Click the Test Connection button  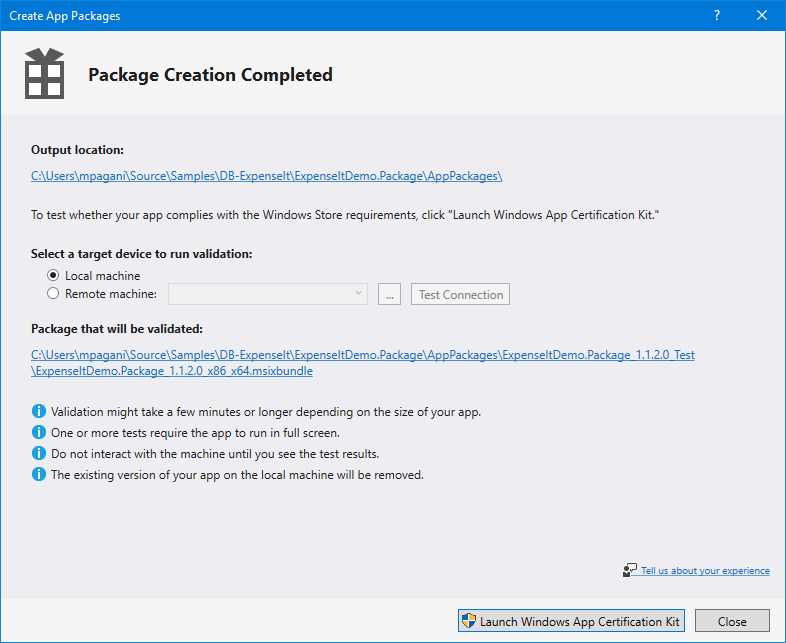pyautogui.click(x=461, y=294)
